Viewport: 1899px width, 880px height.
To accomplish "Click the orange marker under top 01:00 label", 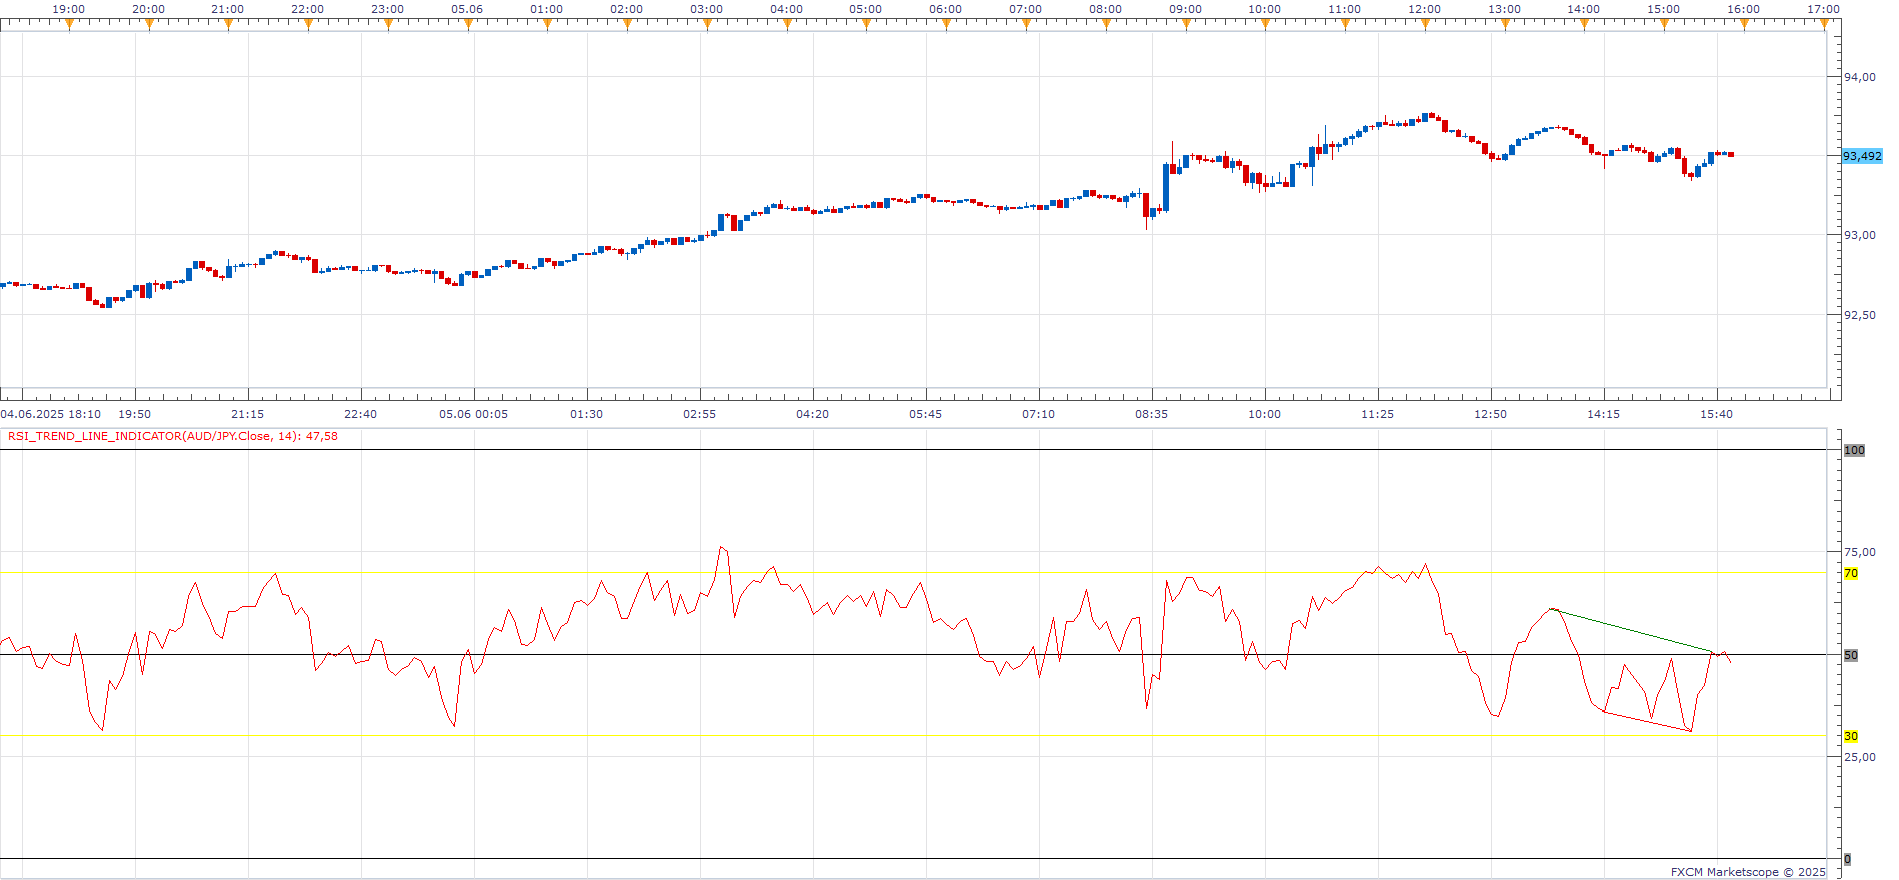I will pyautogui.click(x=547, y=25).
